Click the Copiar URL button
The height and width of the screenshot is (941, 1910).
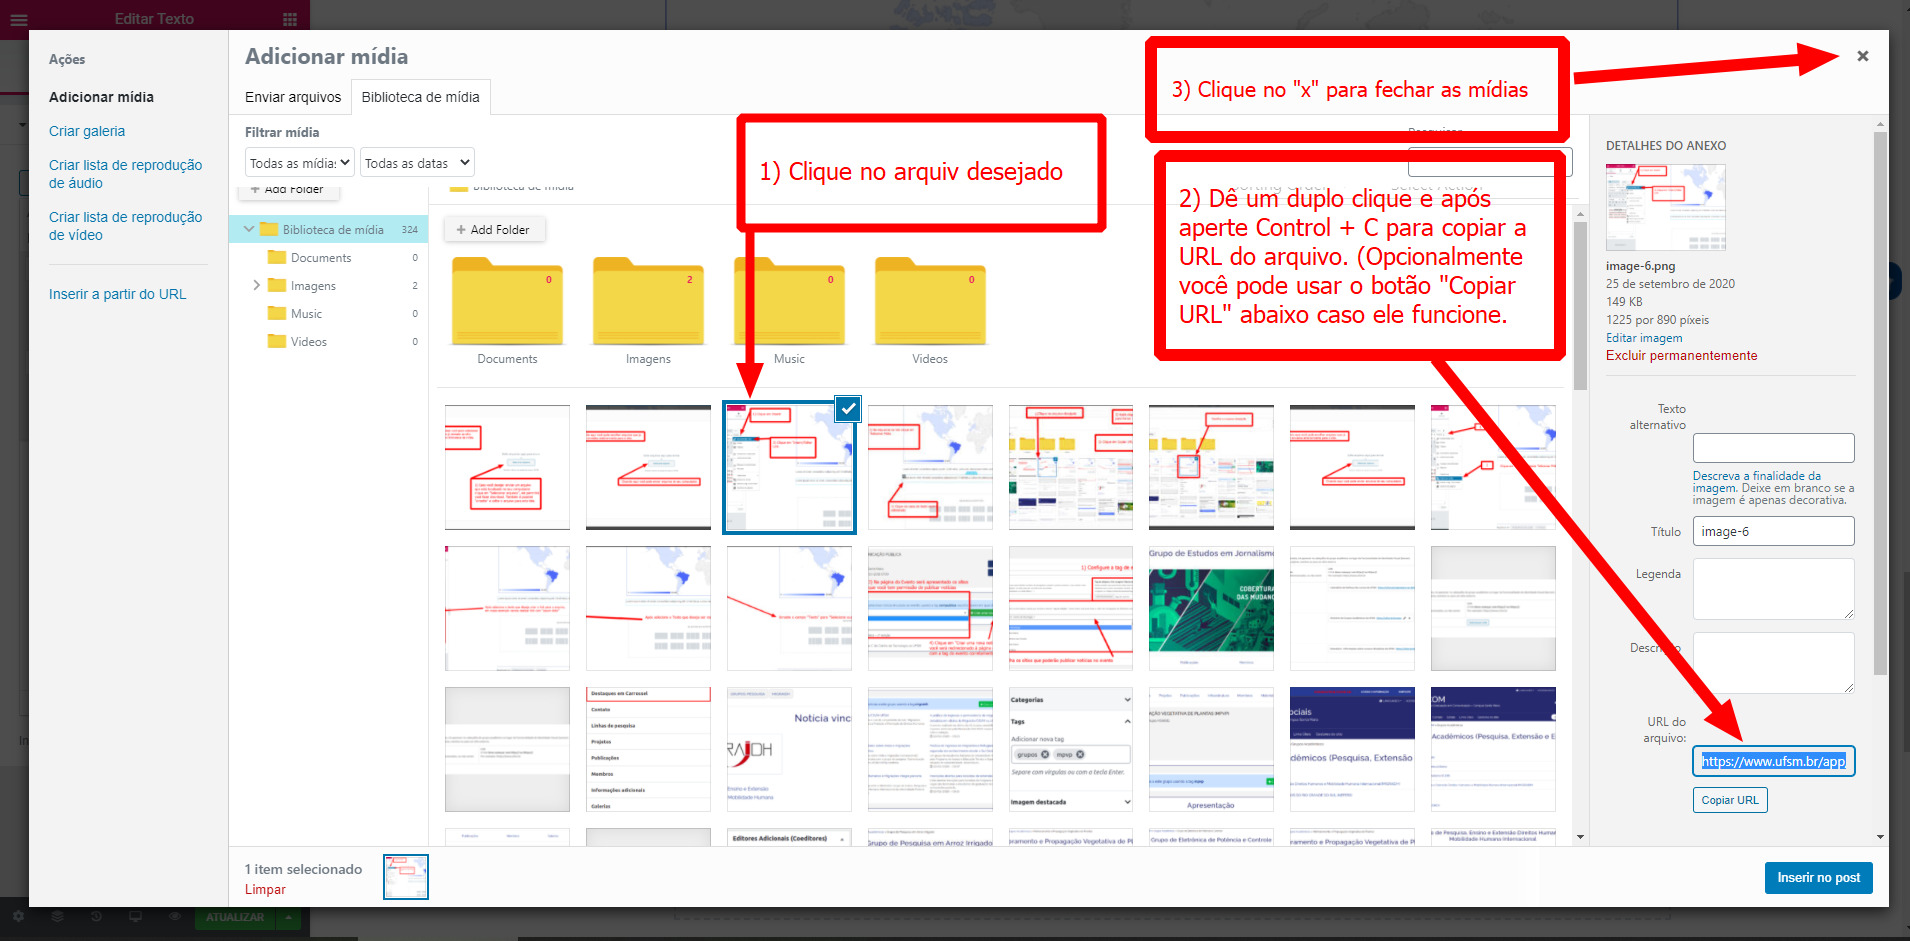click(1729, 800)
